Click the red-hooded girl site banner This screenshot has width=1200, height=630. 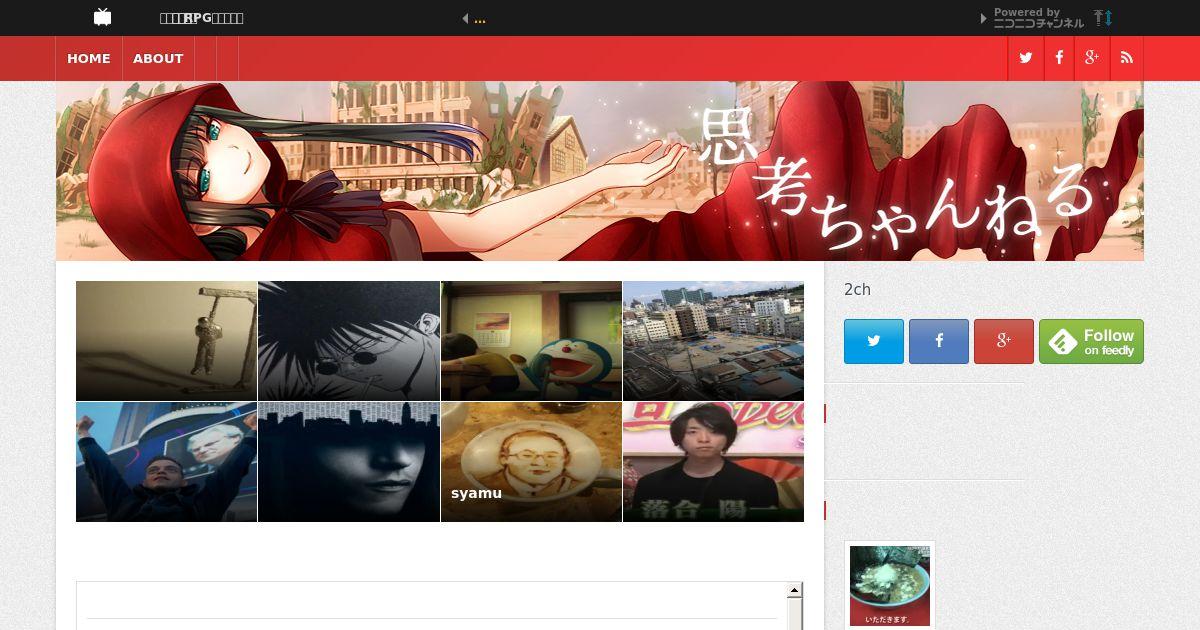pyautogui.click(x=600, y=171)
